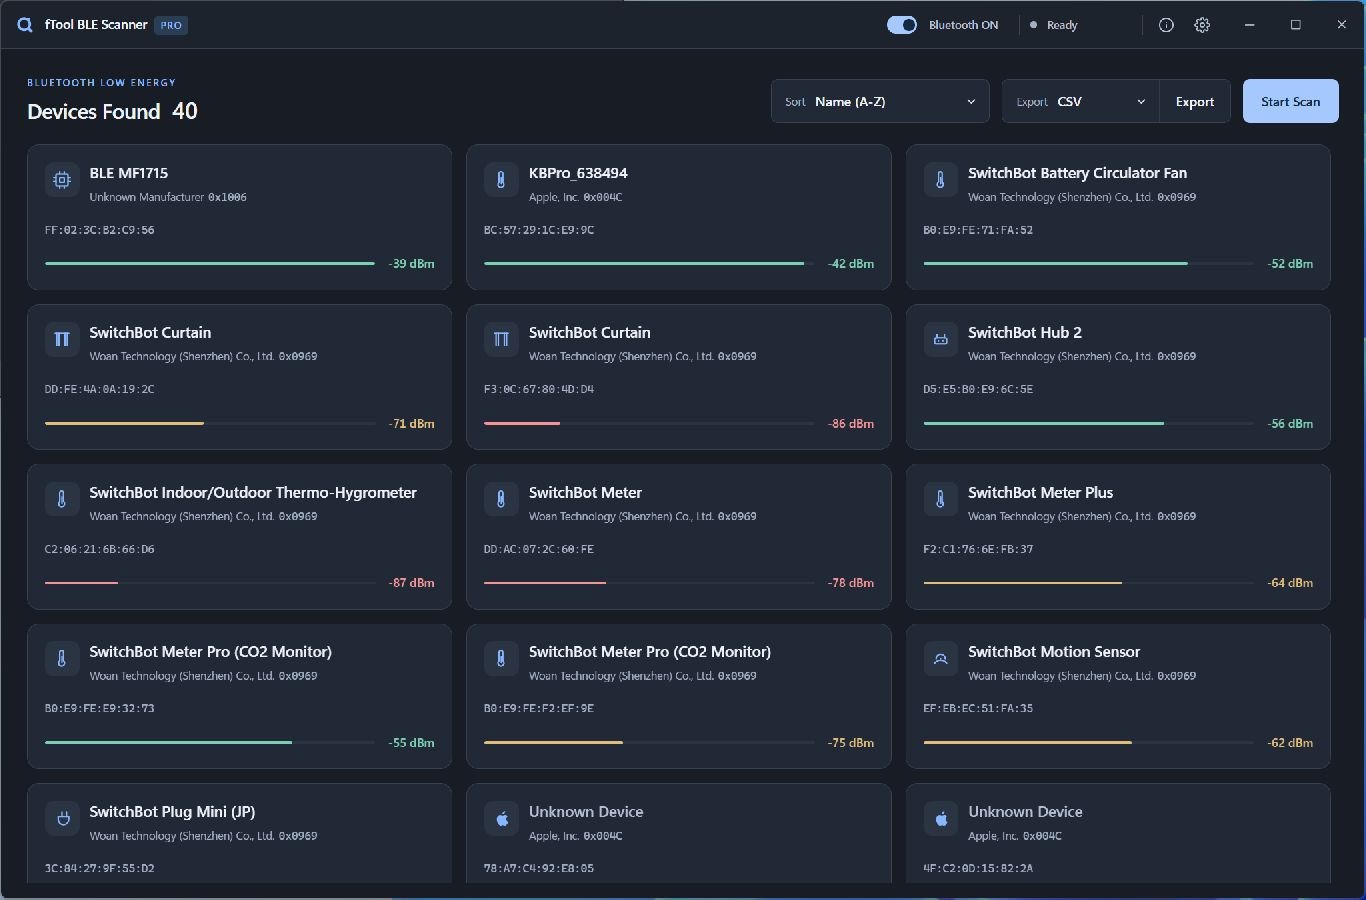Click the hub icon next to SwitchBot Hub 2
Viewport: 1366px width, 900px height.
pyautogui.click(x=940, y=340)
